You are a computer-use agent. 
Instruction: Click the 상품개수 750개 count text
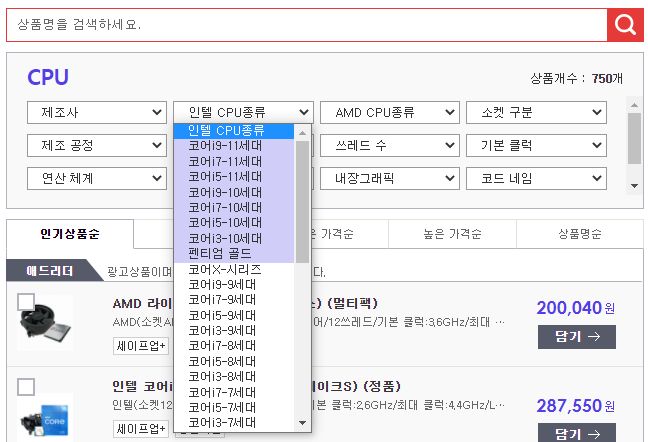[x=576, y=78]
